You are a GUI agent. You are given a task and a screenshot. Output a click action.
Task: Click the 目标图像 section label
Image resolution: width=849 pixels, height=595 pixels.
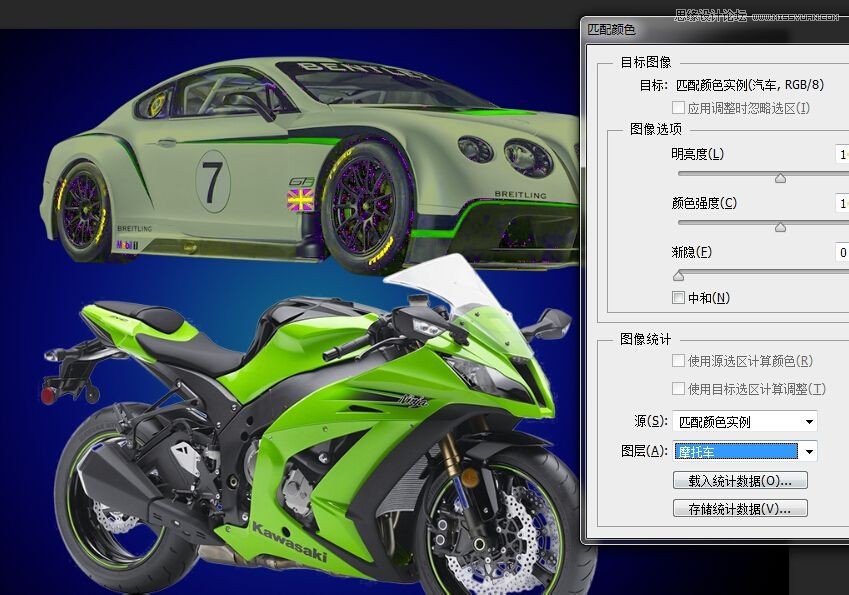[645, 62]
